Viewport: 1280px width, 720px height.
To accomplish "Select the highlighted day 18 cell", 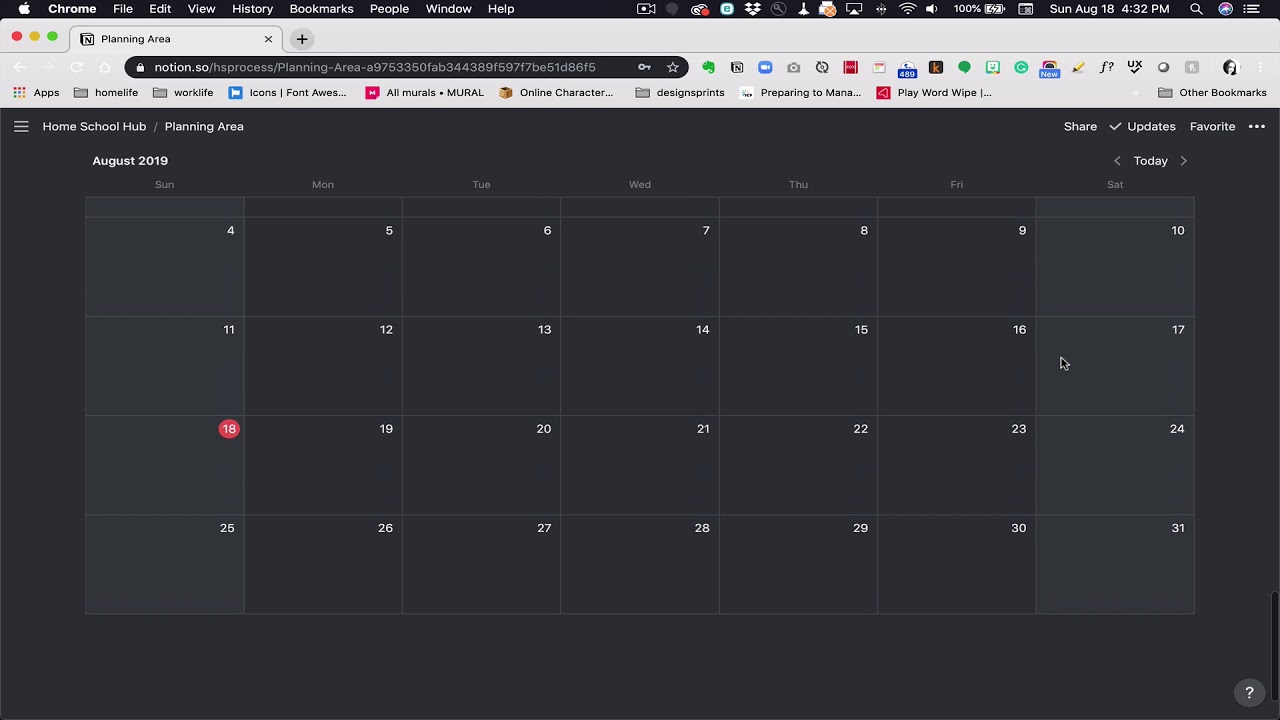I will [x=164, y=465].
